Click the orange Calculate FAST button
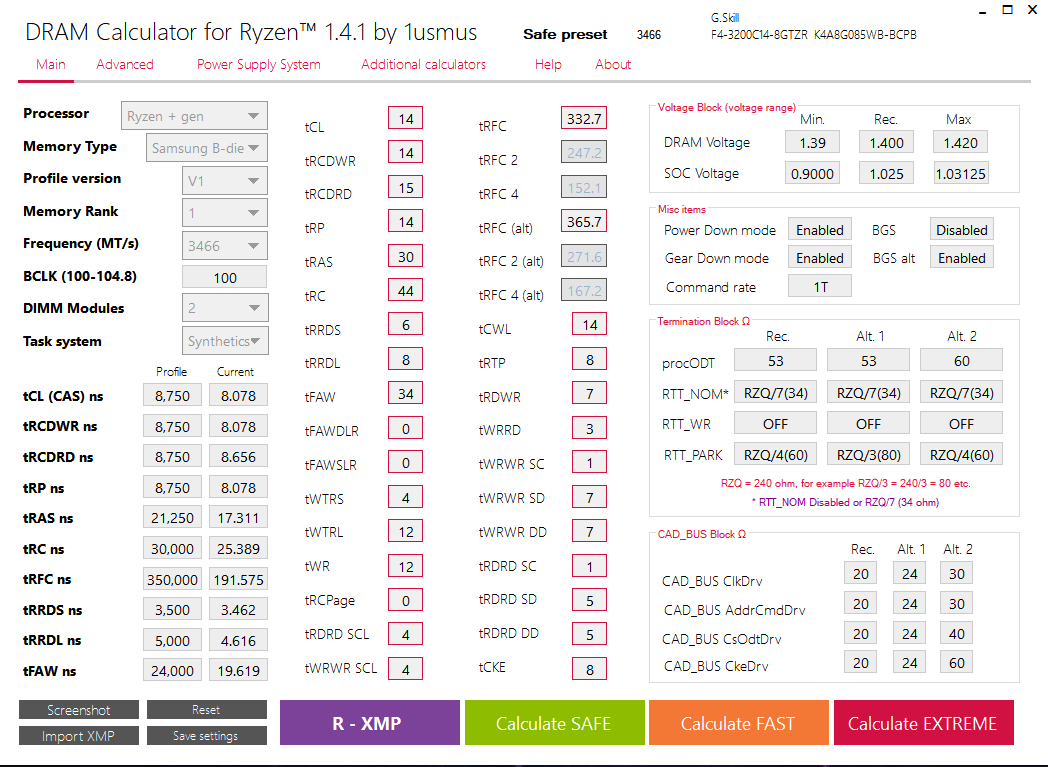The height and width of the screenshot is (767, 1048). click(739, 723)
